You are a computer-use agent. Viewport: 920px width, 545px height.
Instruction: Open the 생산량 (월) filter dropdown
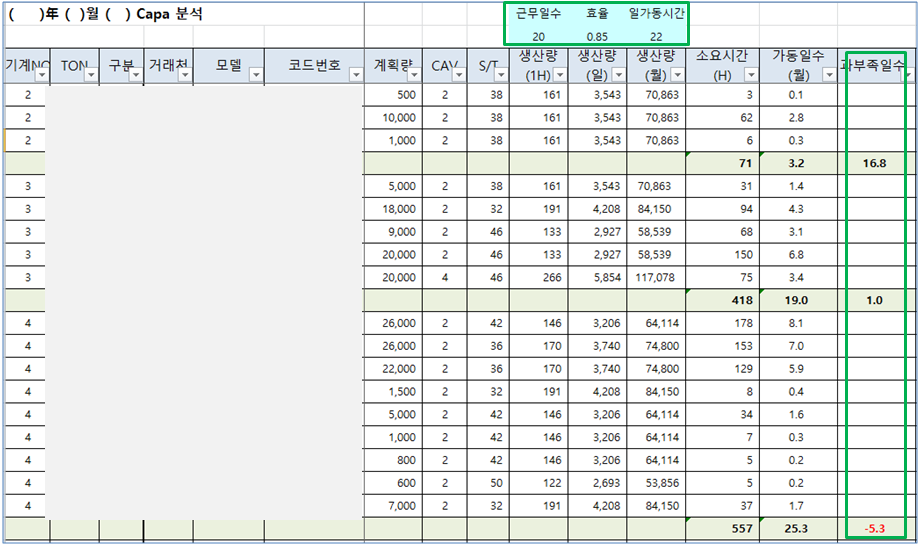click(x=677, y=75)
